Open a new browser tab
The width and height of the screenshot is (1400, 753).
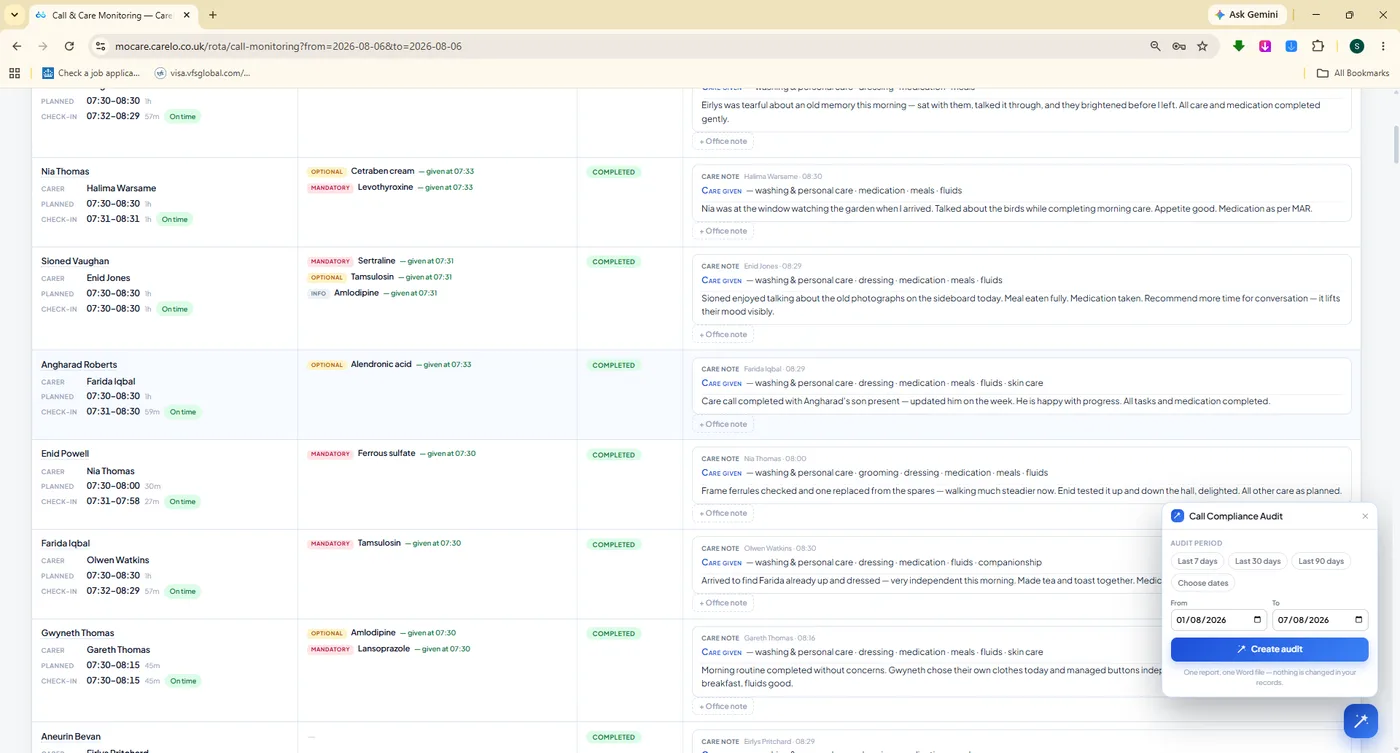(212, 15)
